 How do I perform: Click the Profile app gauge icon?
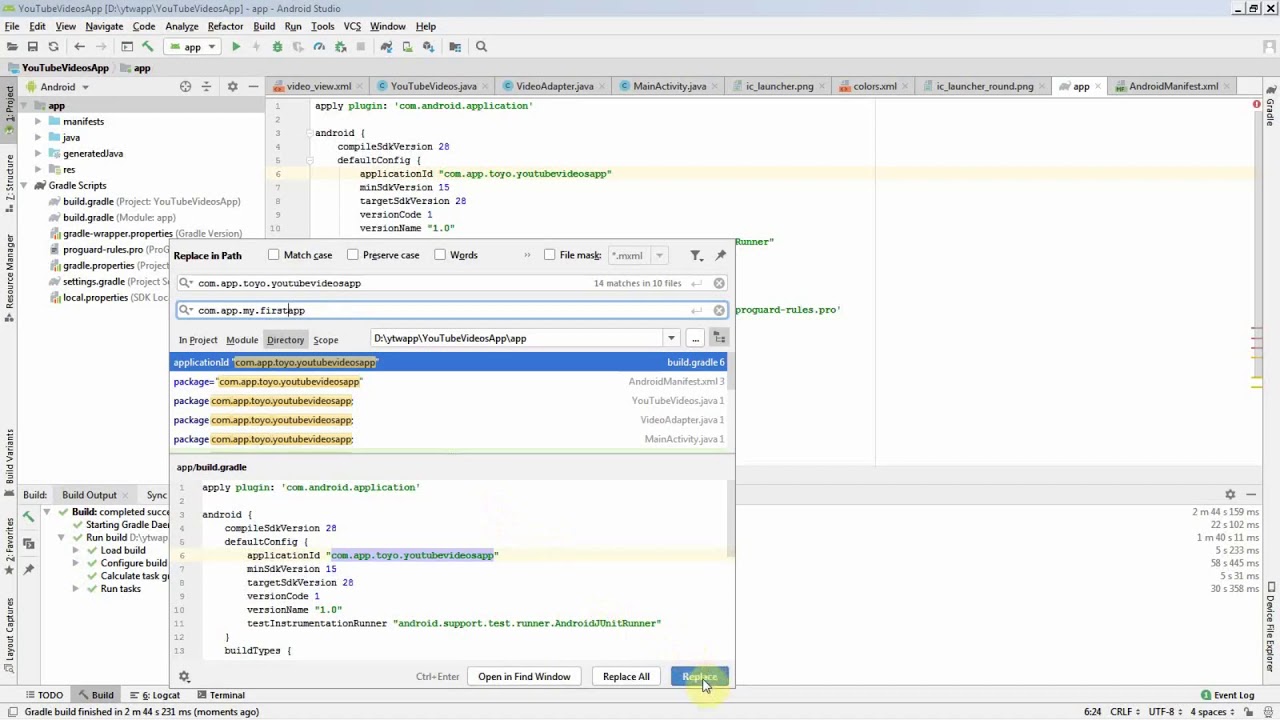tap(319, 46)
